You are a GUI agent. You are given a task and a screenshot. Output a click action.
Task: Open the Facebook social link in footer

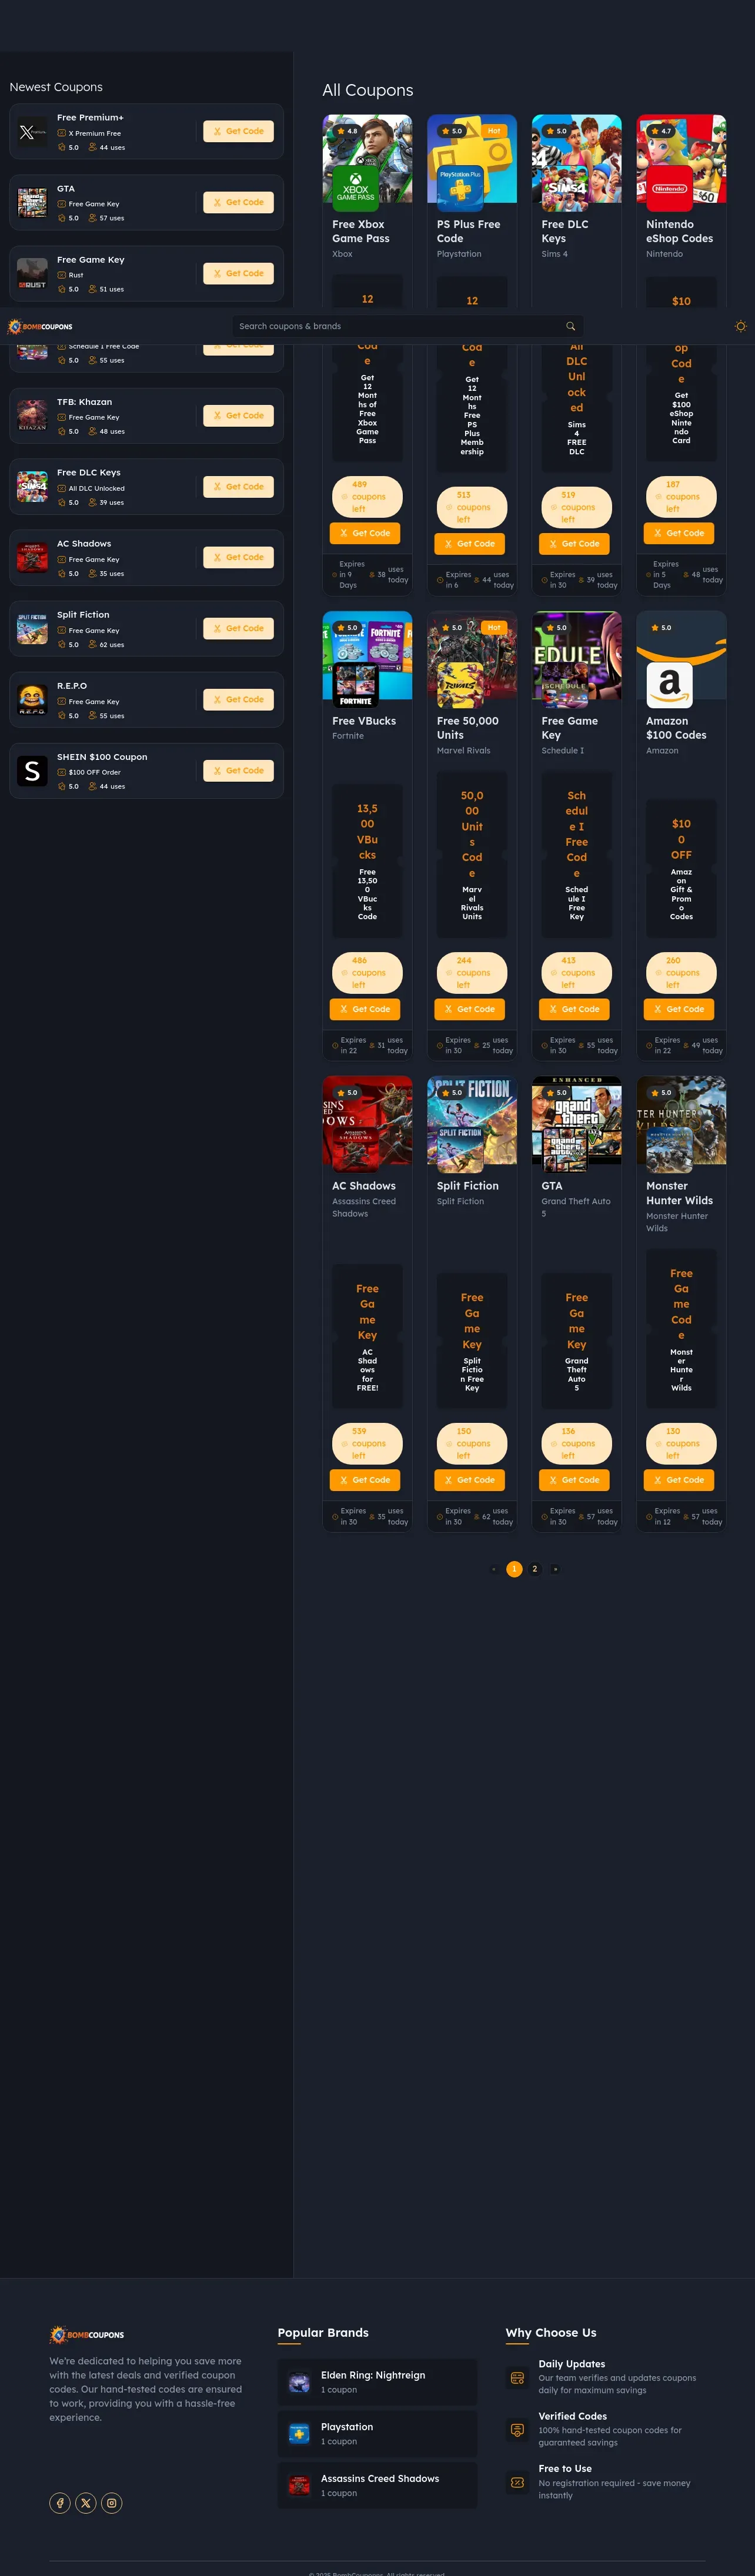(x=60, y=2503)
